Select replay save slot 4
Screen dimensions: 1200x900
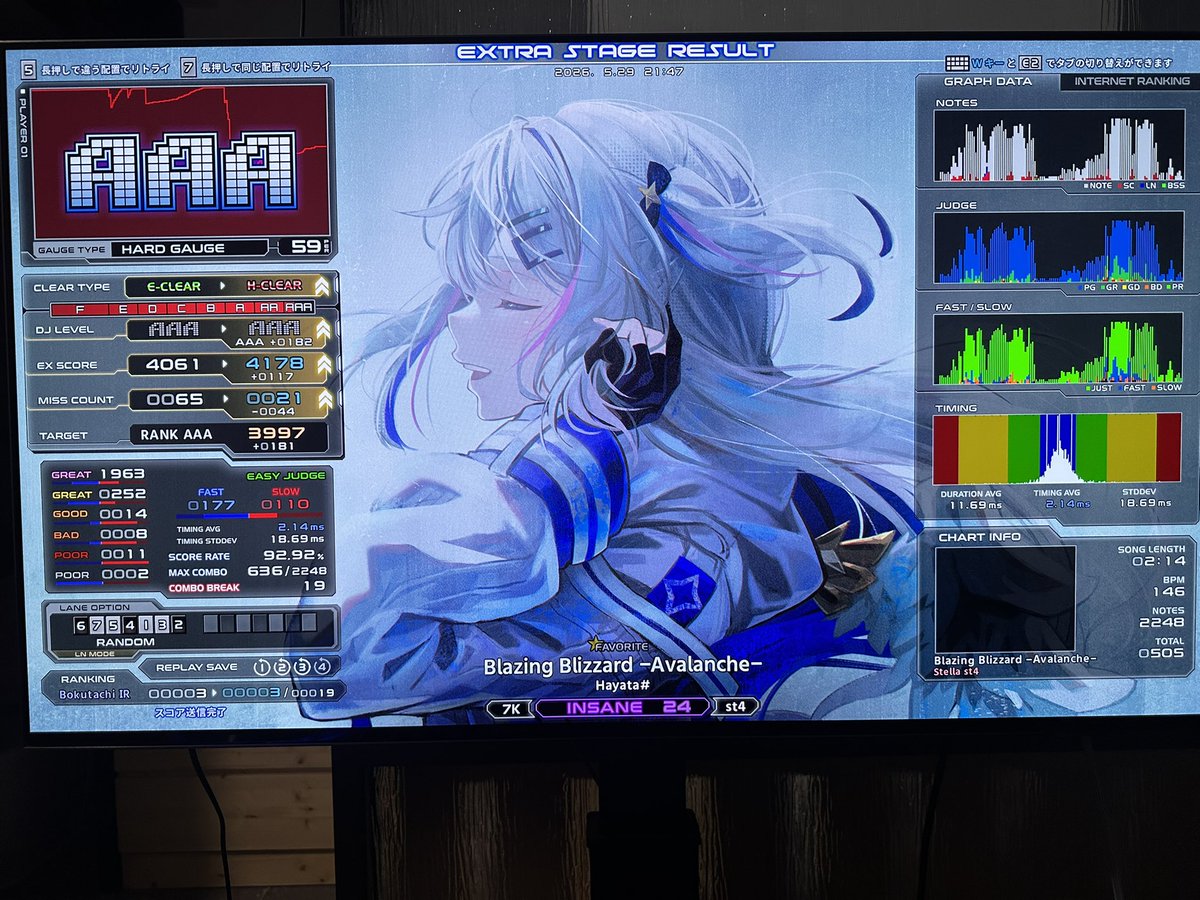(x=321, y=667)
